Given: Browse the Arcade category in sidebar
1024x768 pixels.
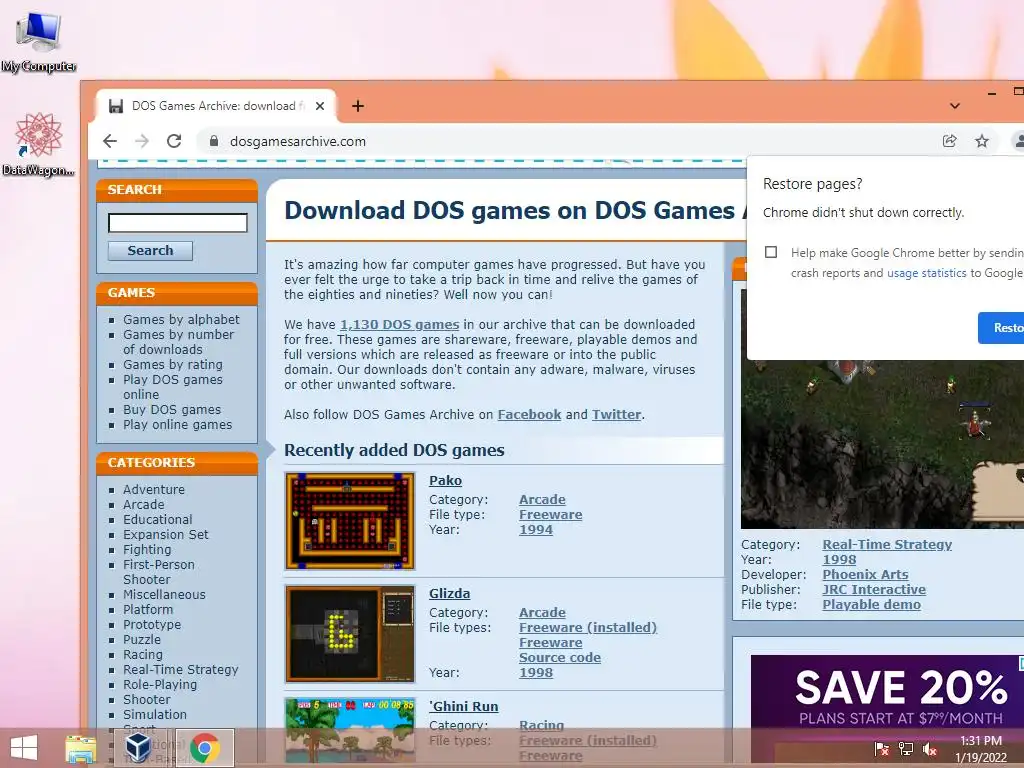Looking at the screenshot, I should coord(144,504).
